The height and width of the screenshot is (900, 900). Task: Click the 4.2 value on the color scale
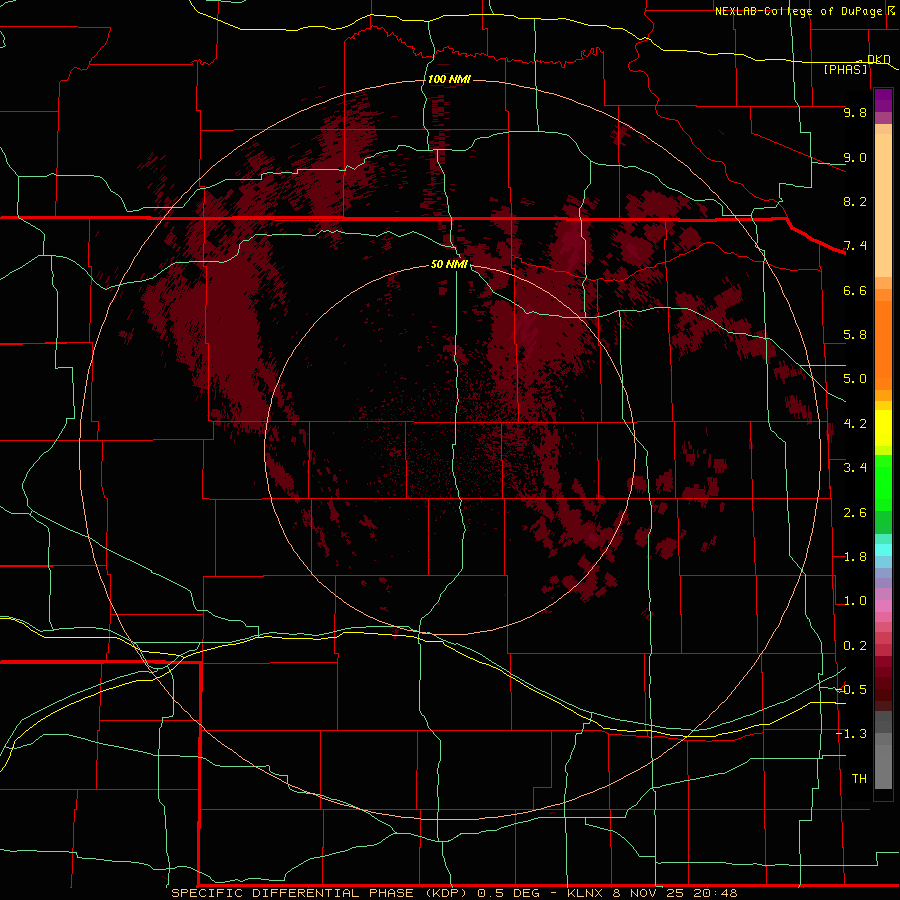(855, 424)
